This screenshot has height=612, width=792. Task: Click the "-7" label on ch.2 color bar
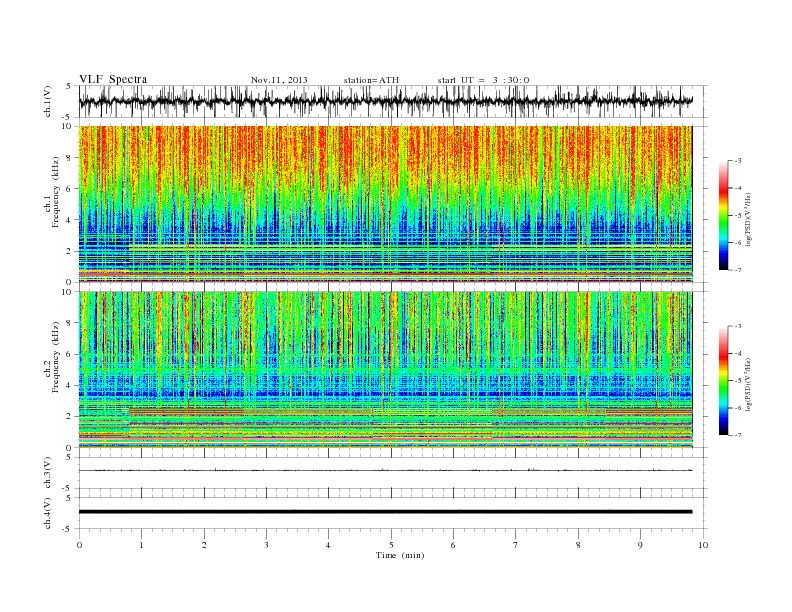click(x=737, y=435)
